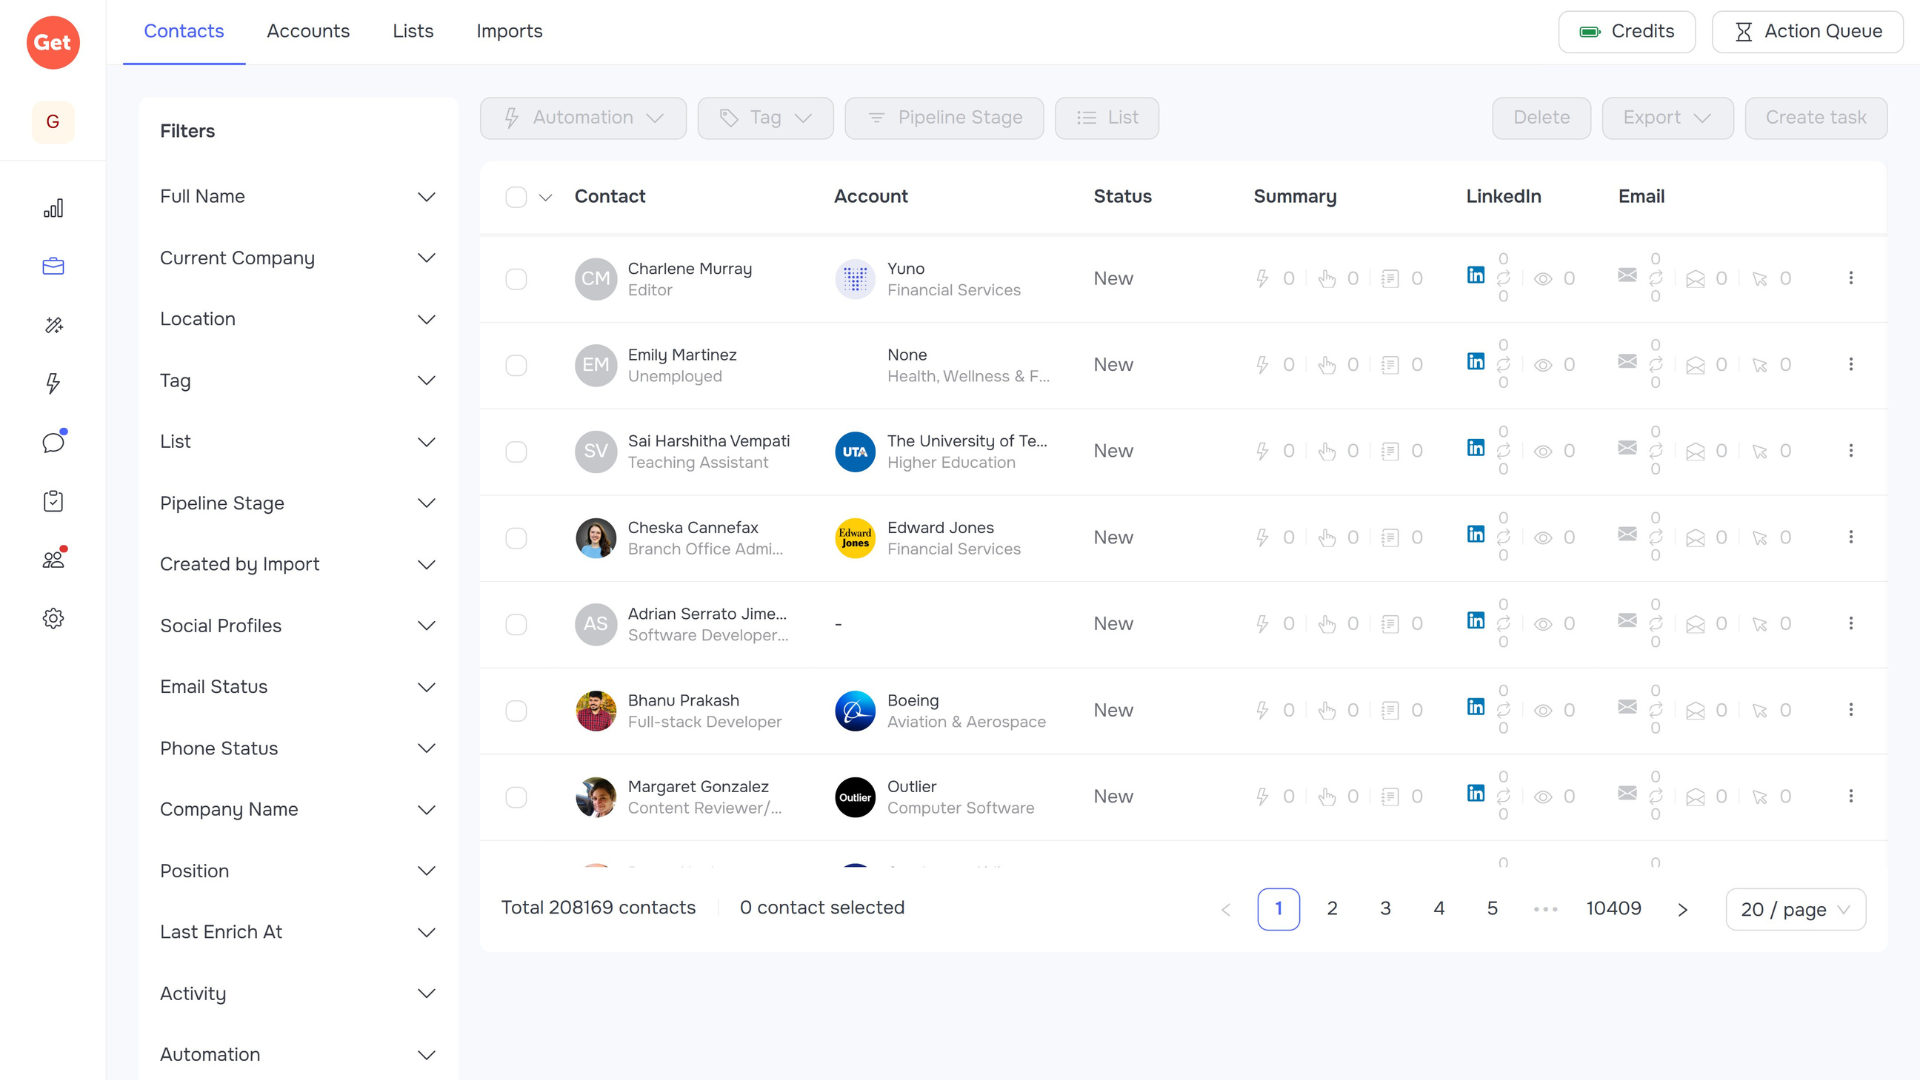Screen dimensions: 1920x1080
Task: Click the Action Queue button
Action: tap(1807, 32)
